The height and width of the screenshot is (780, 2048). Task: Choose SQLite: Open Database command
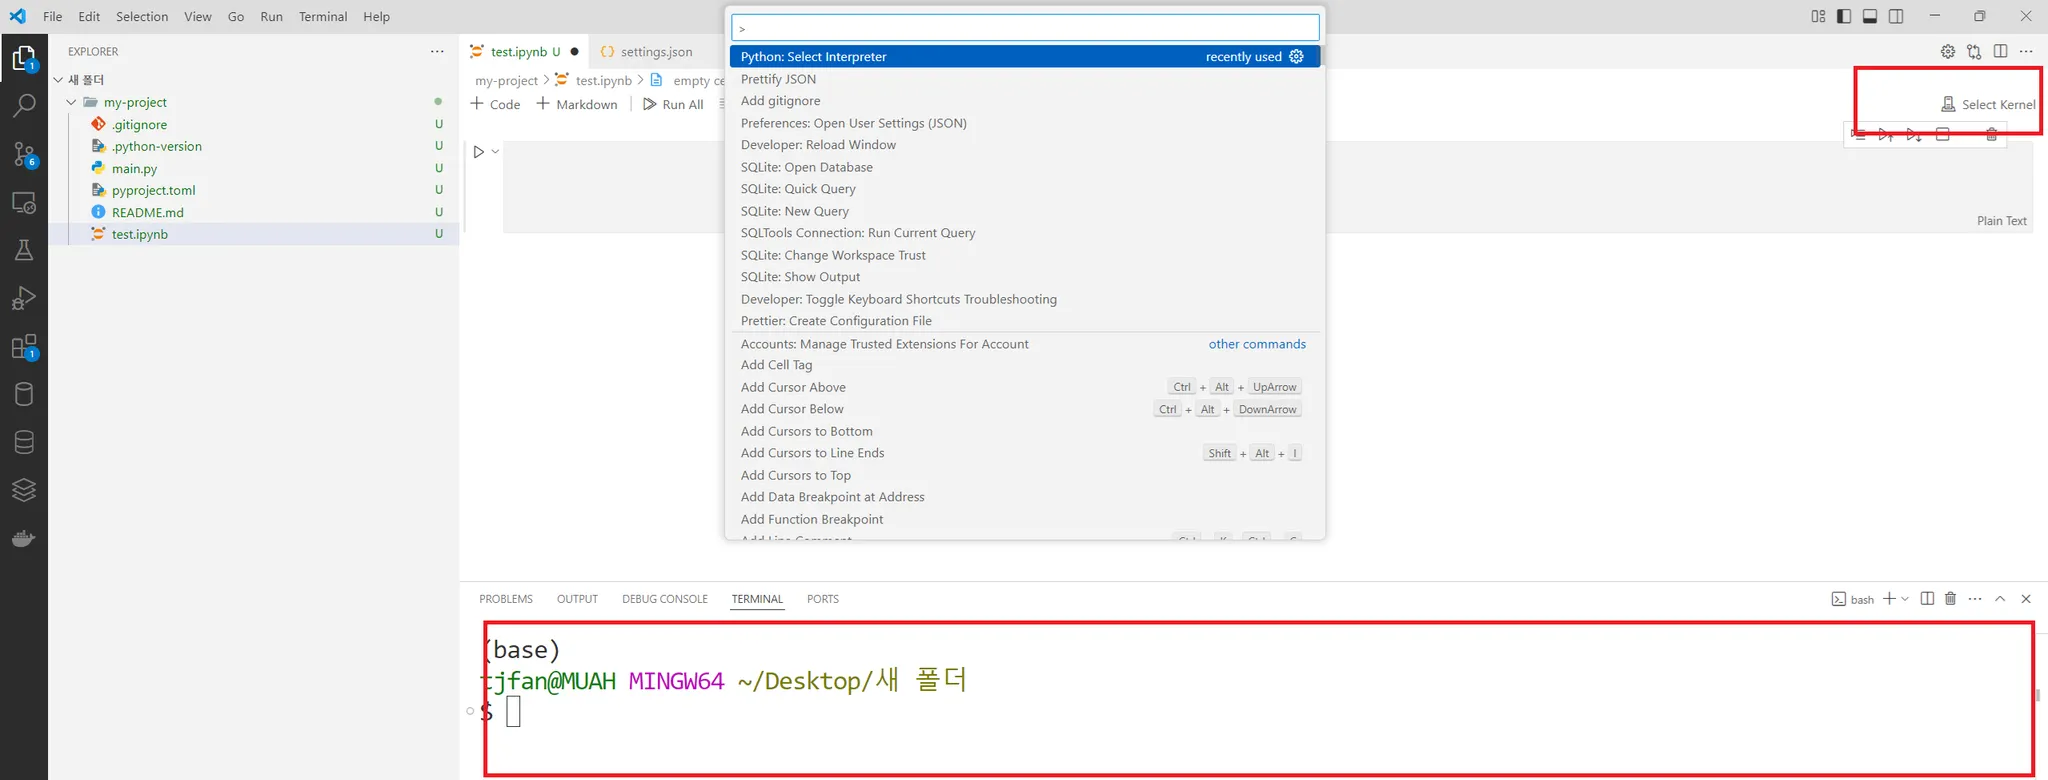click(x=1025, y=167)
